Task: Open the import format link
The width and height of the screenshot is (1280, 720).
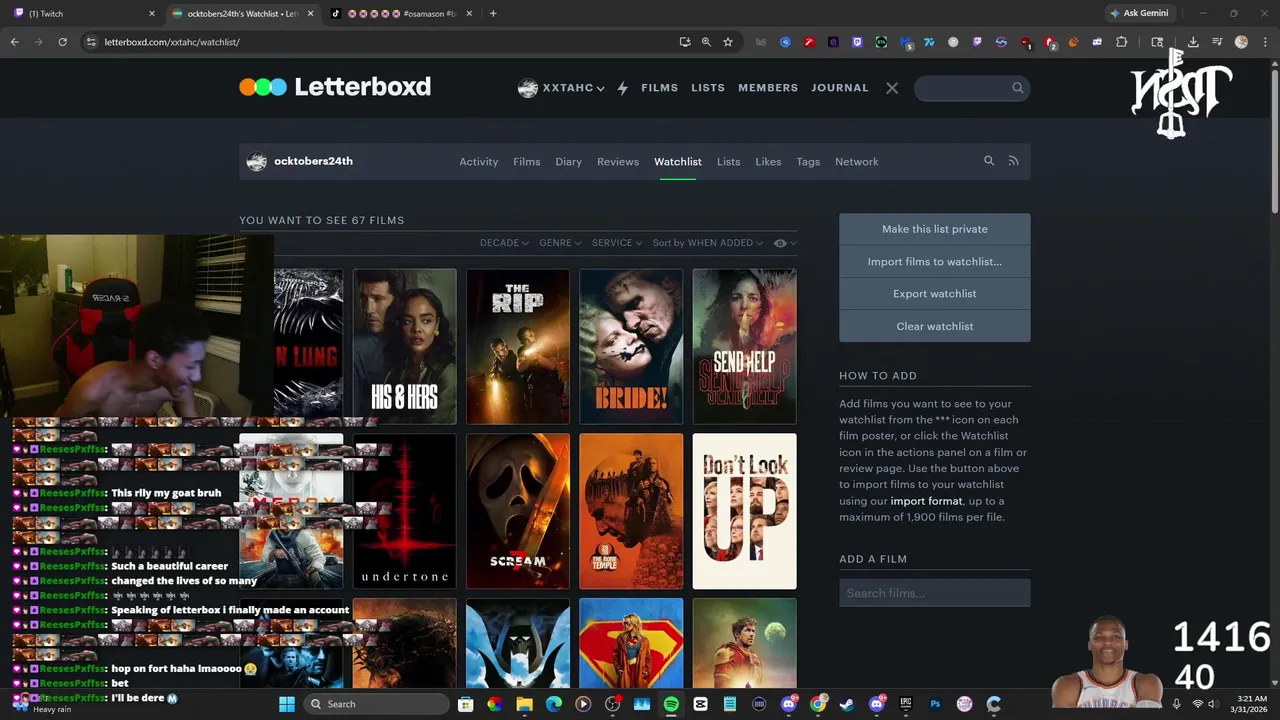Action: pos(926,501)
